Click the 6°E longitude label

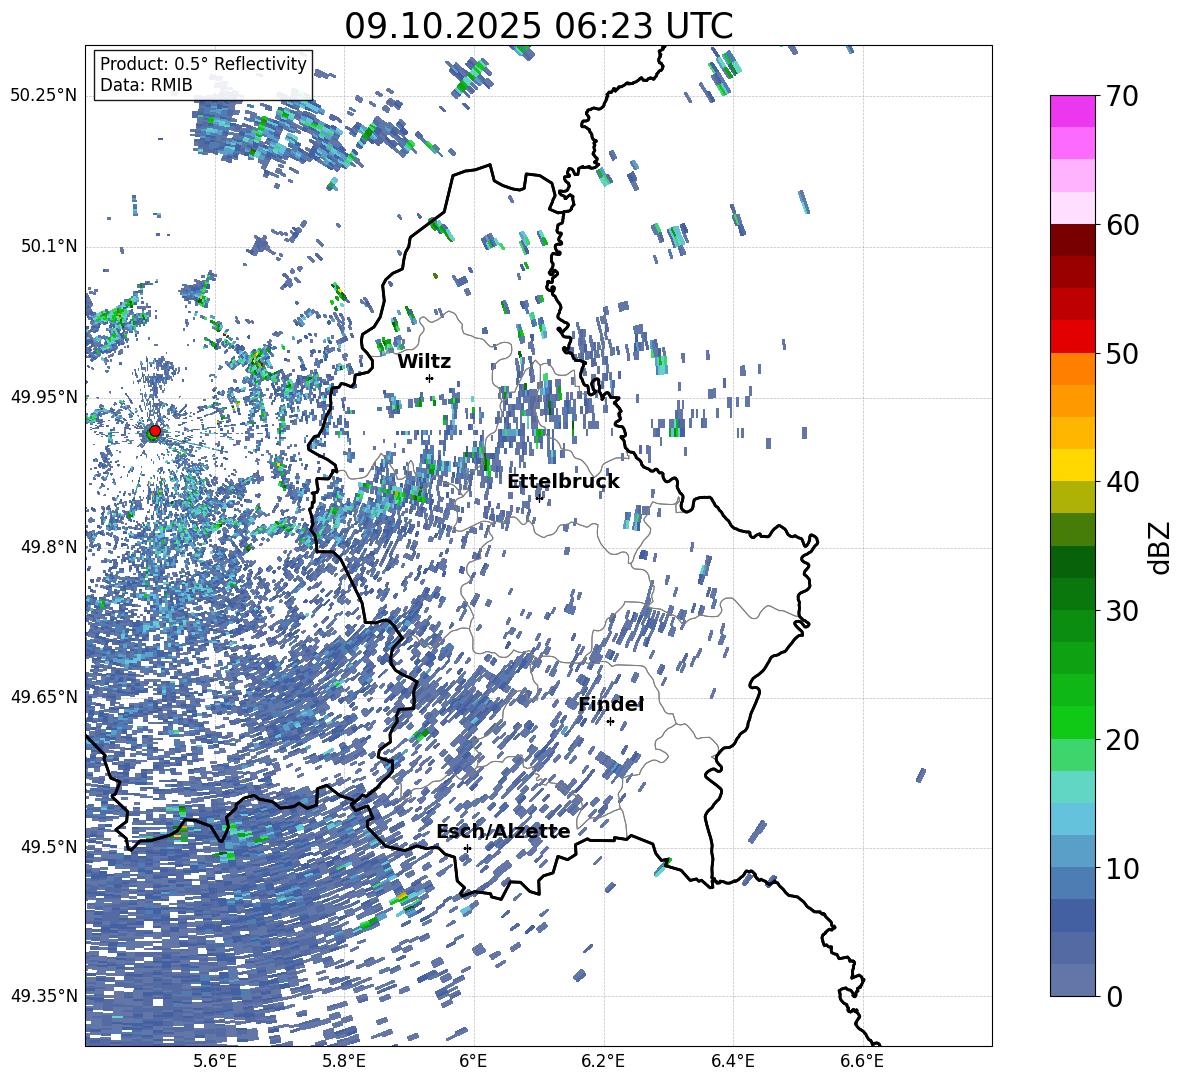pyautogui.click(x=473, y=1061)
